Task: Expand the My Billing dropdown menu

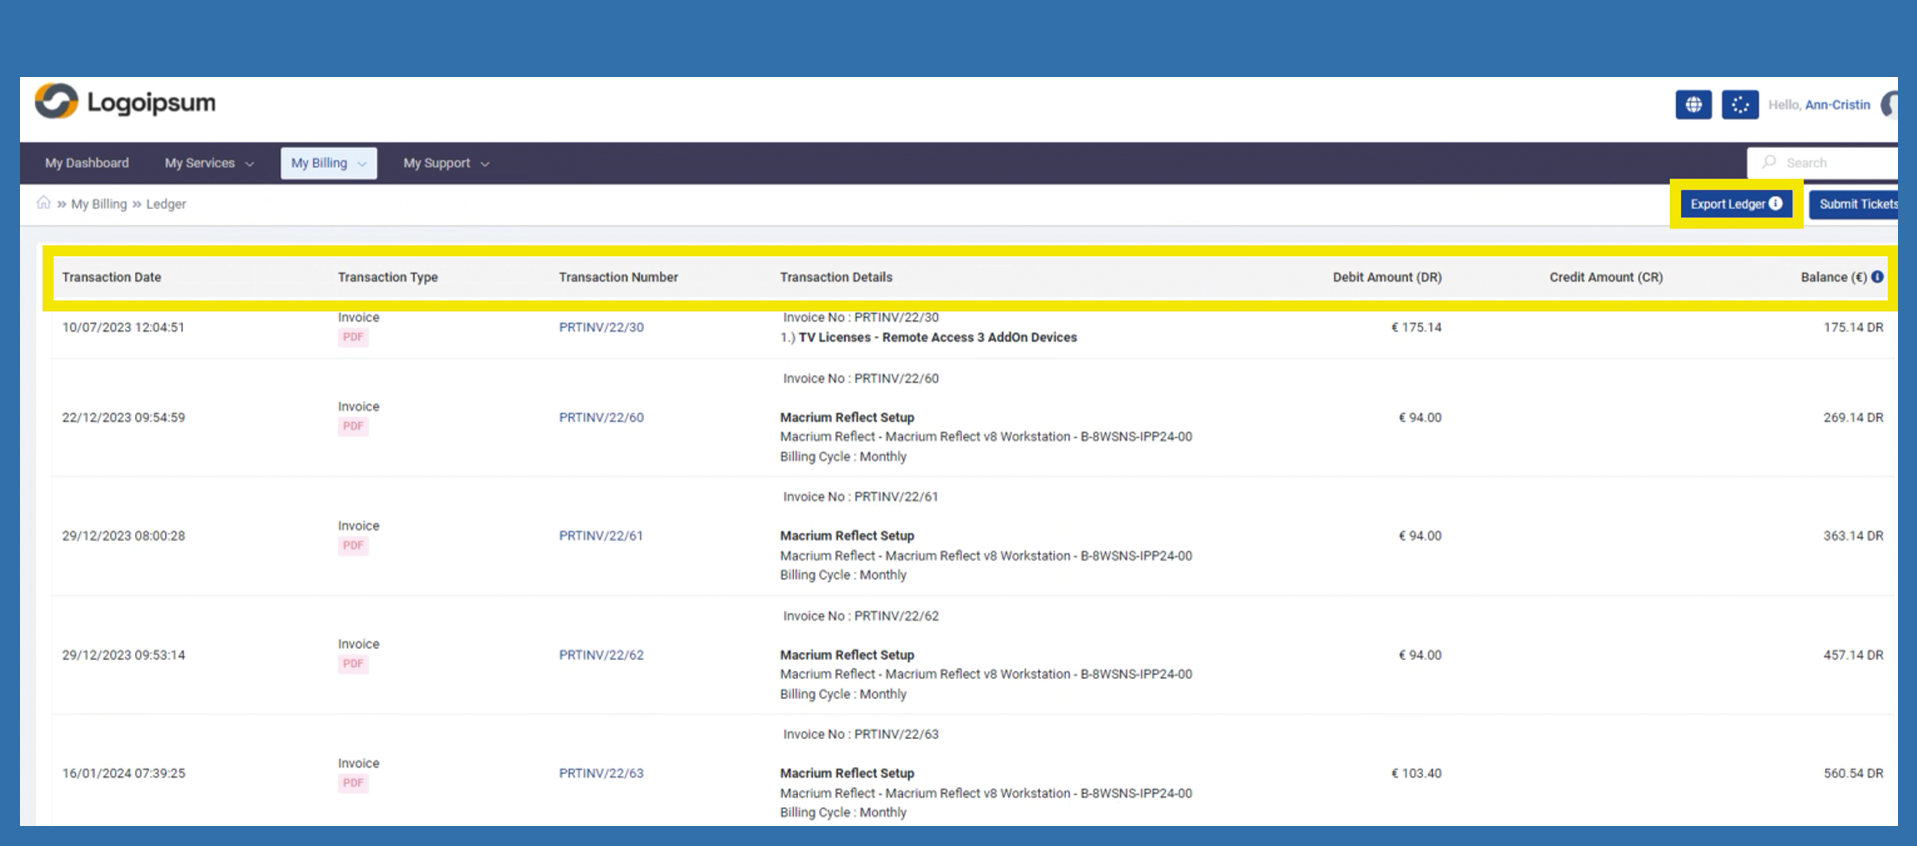Action: (328, 163)
